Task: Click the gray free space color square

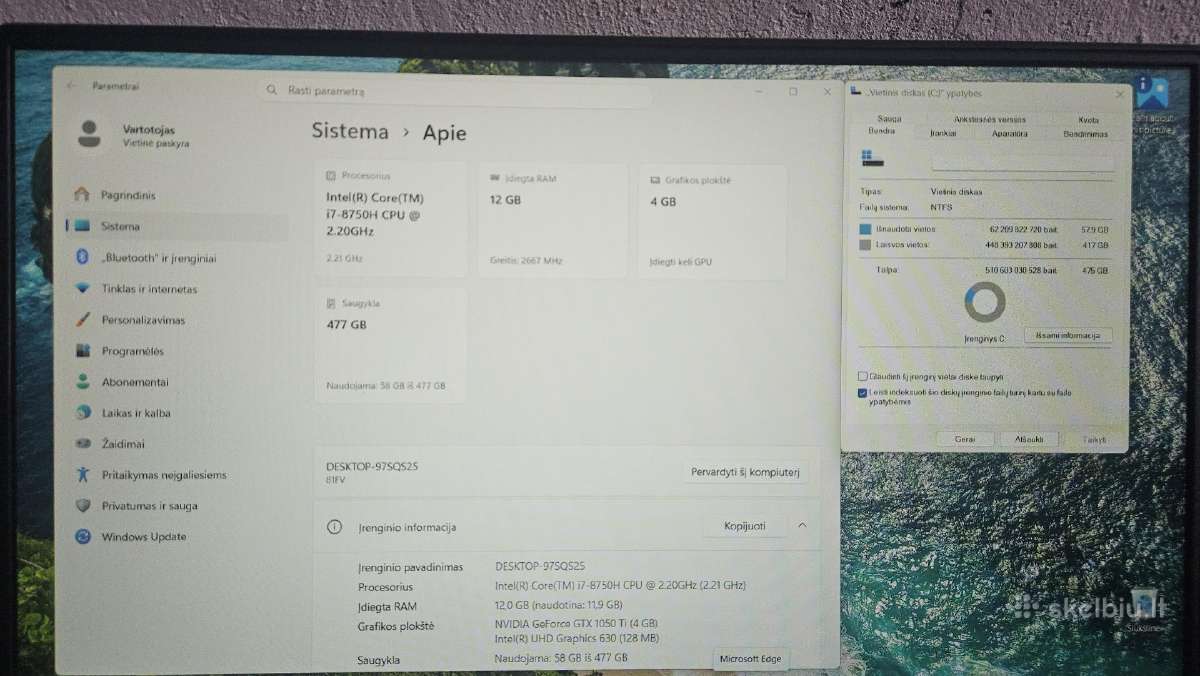Action: point(866,244)
